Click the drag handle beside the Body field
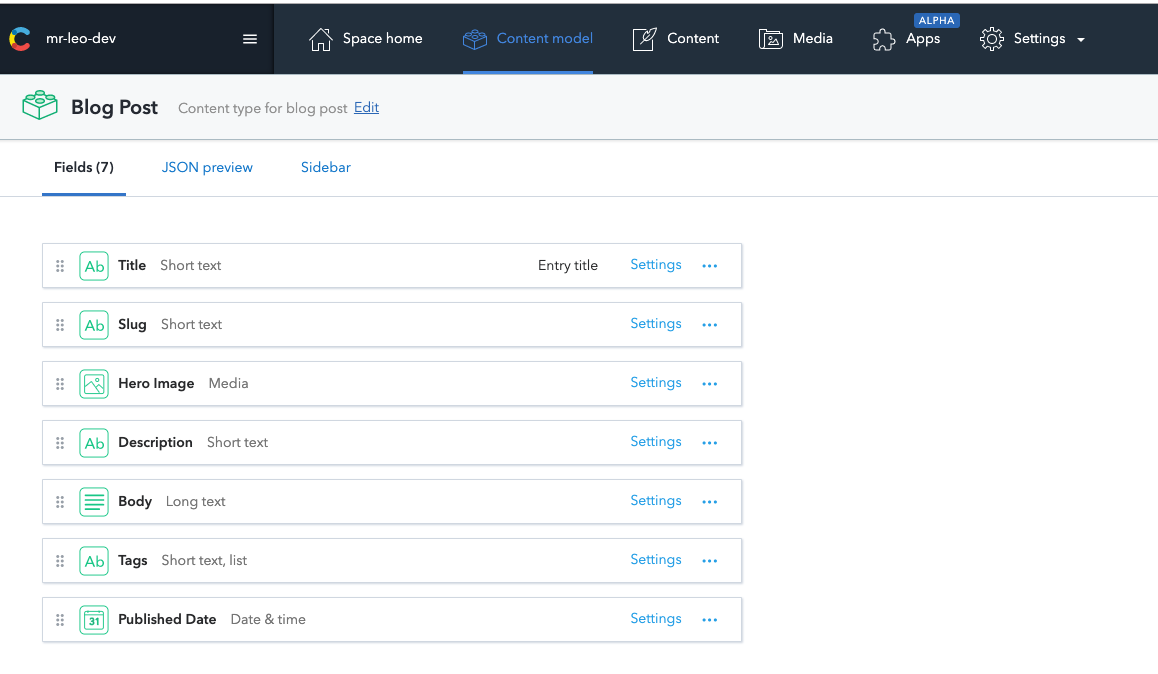 click(60, 501)
